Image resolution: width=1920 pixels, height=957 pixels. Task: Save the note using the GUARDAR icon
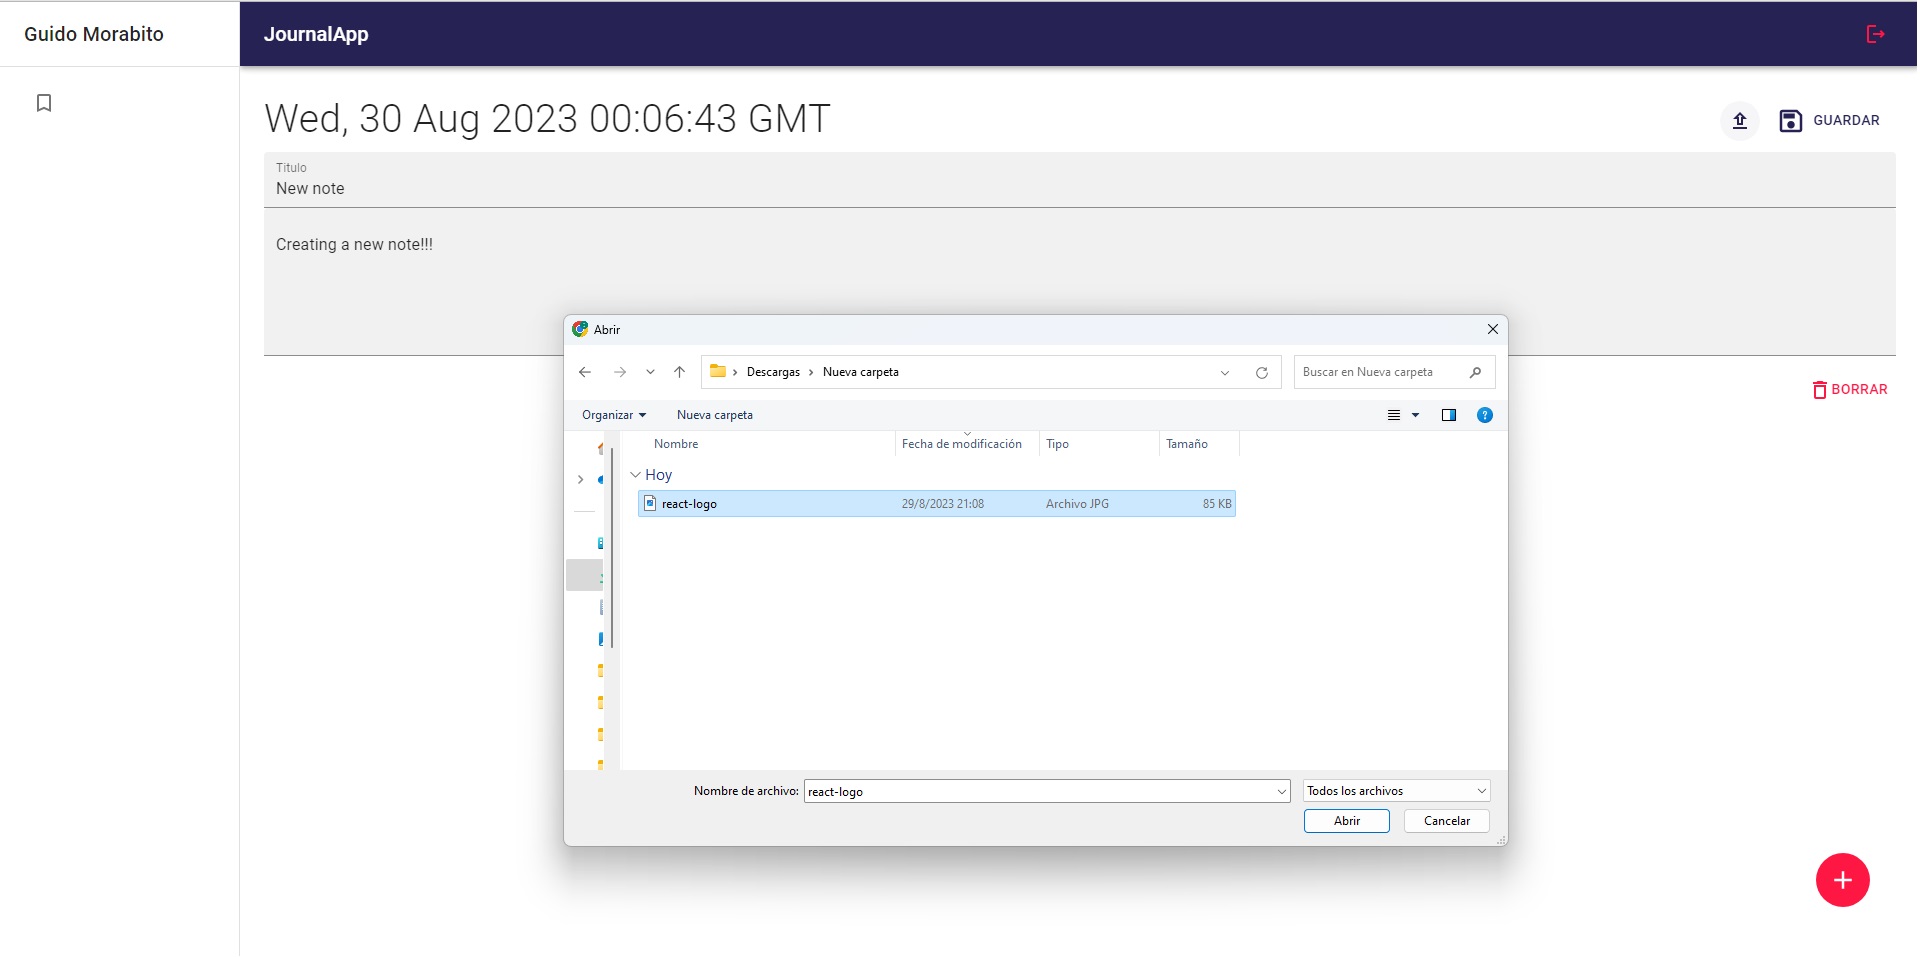coord(1789,120)
